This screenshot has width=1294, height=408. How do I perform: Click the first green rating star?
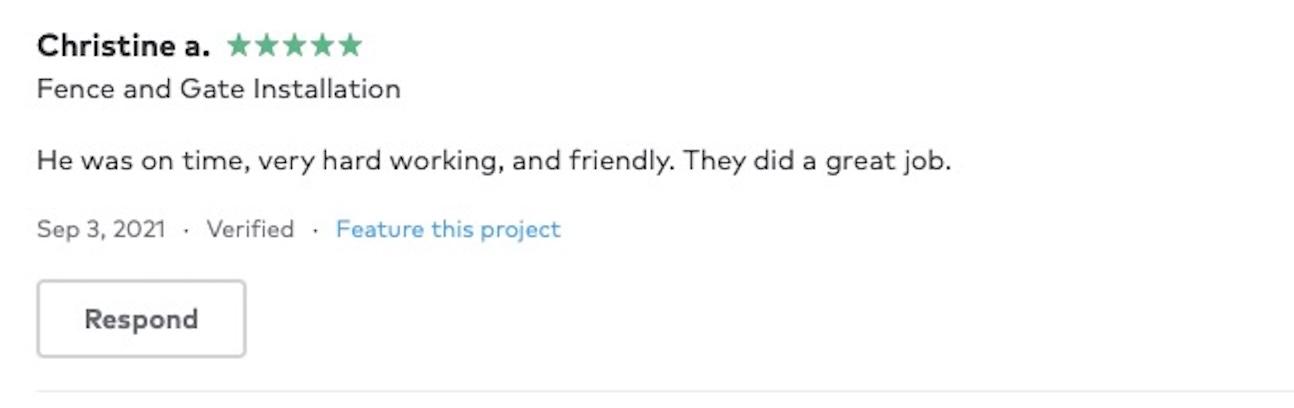pyautogui.click(x=240, y=45)
